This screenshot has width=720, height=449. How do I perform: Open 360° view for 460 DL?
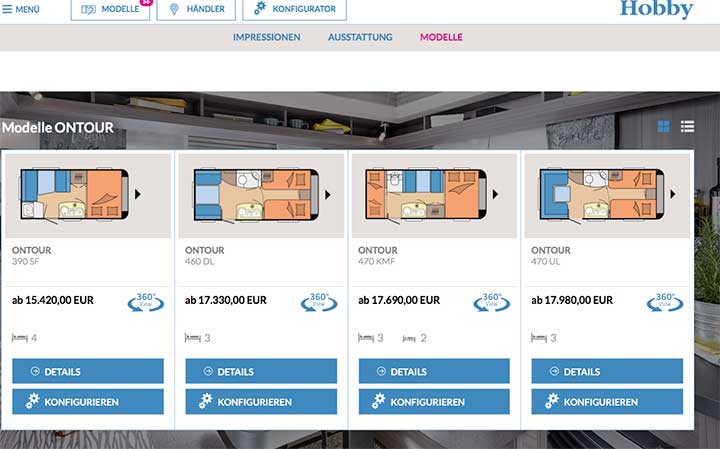tap(319, 302)
